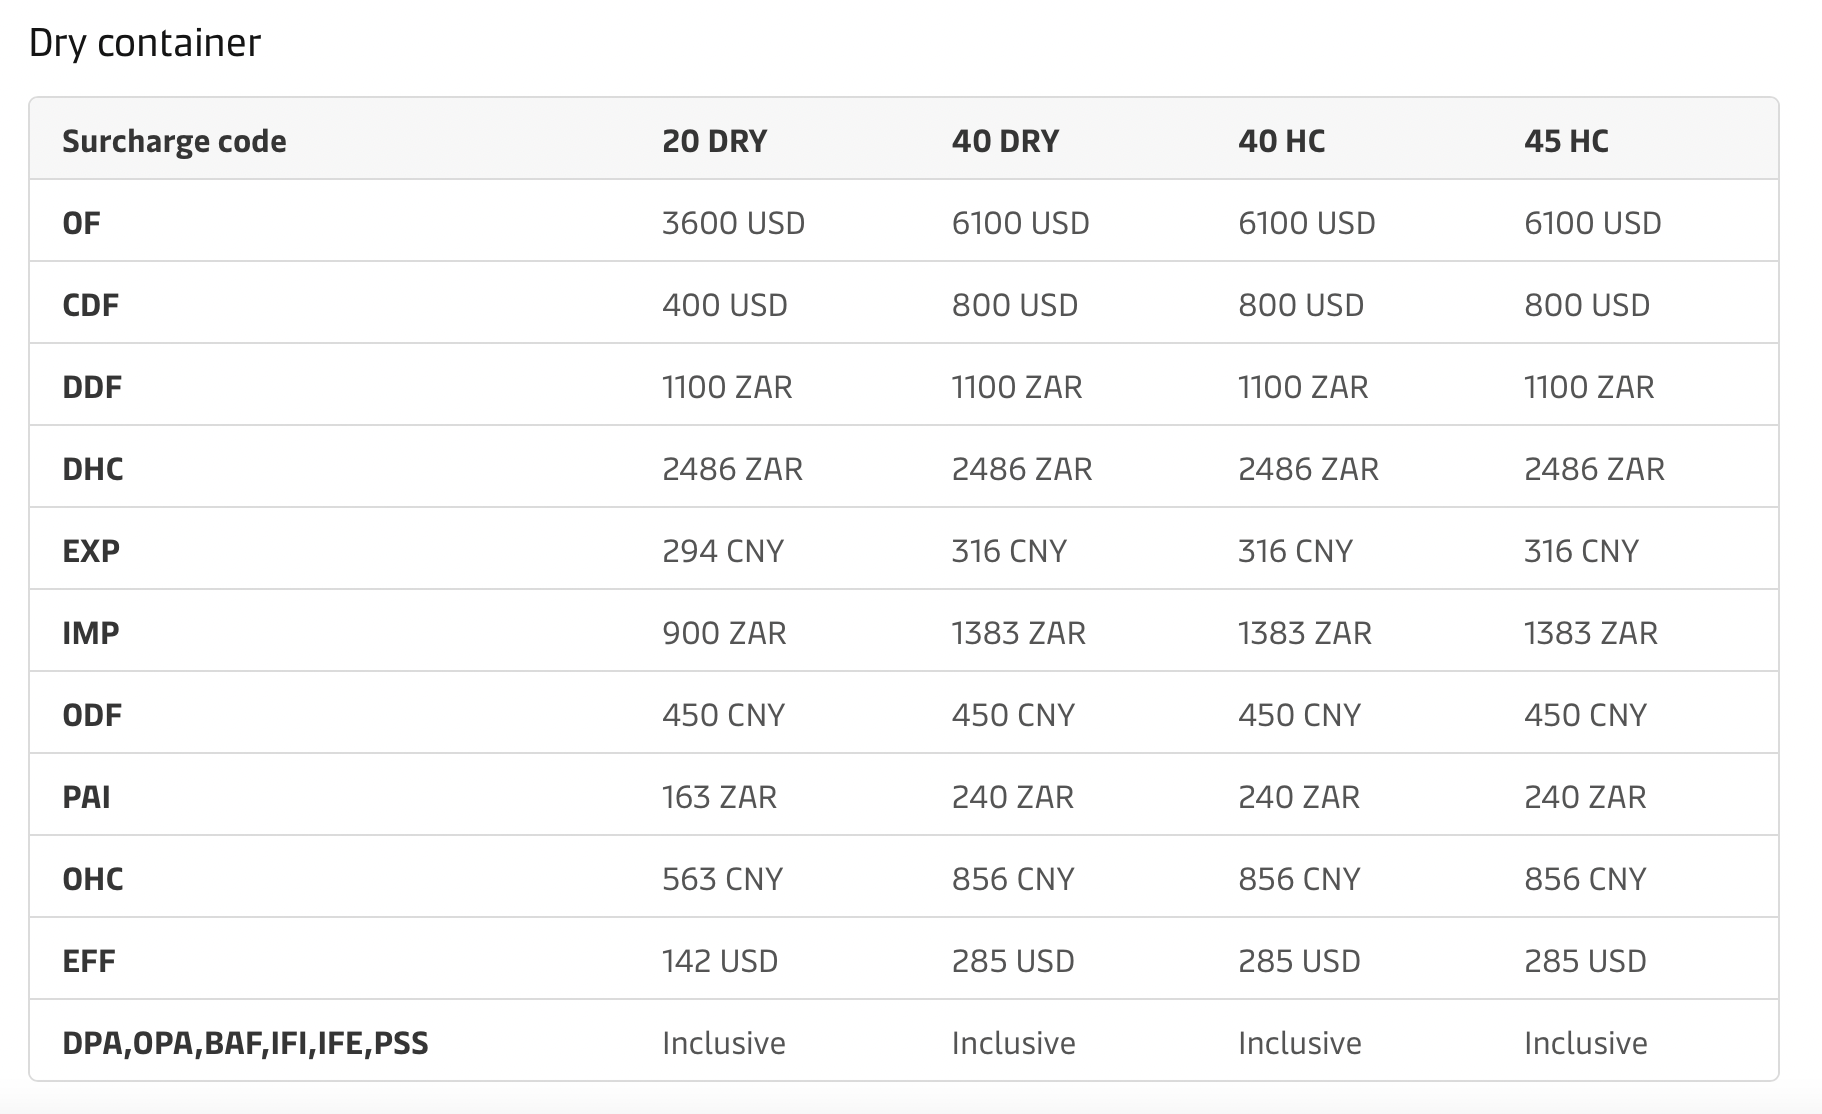Click the 3600 USD ocean freight value
The height and width of the screenshot is (1114, 1822).
pos(733,223)
